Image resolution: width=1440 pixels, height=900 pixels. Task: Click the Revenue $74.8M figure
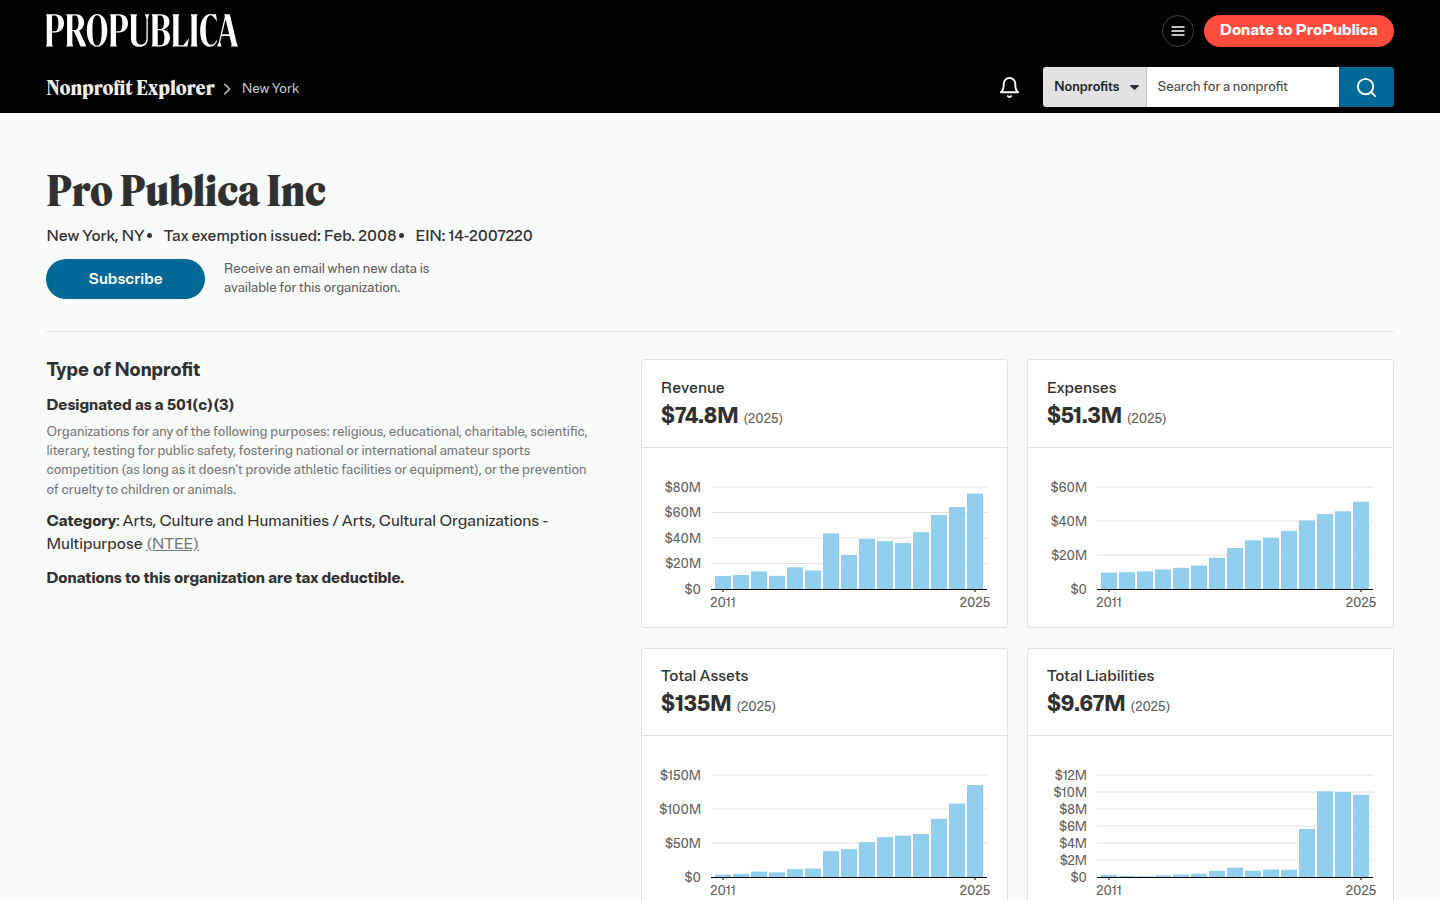699,415
